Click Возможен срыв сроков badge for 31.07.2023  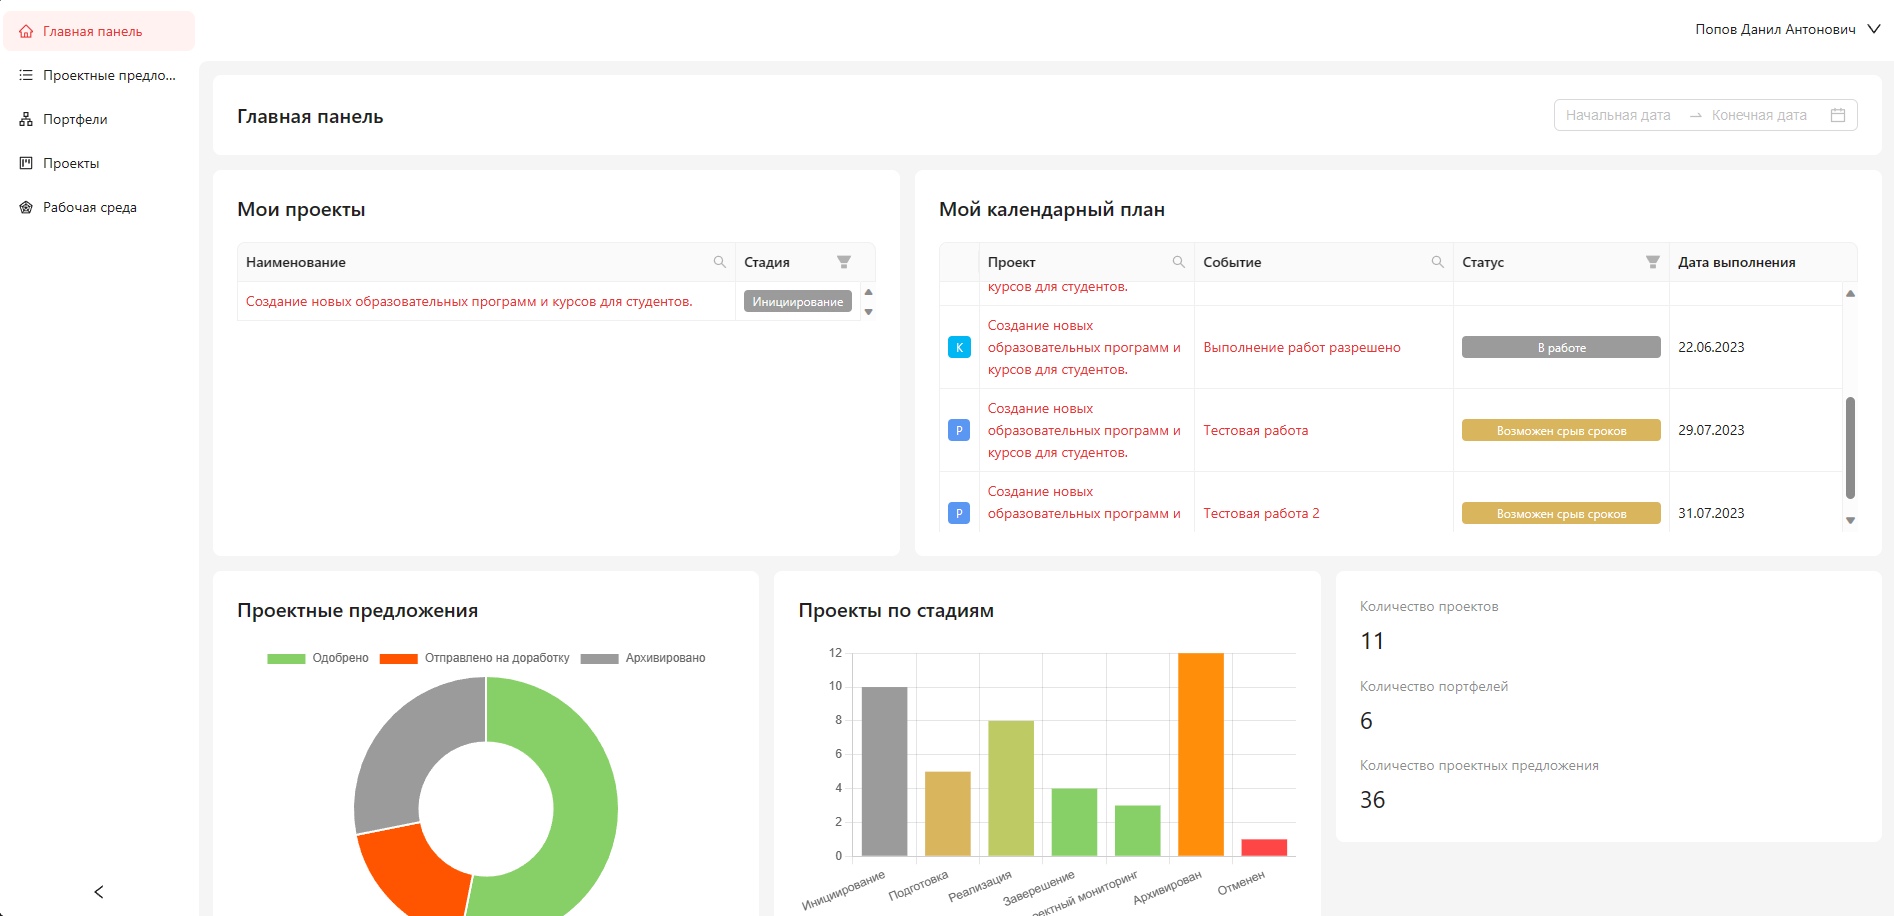click(x=1561, y=513)
